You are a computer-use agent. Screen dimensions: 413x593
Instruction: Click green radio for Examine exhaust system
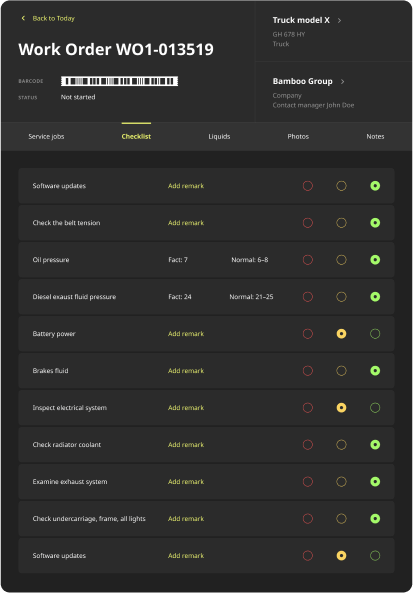tap(375, 482)
